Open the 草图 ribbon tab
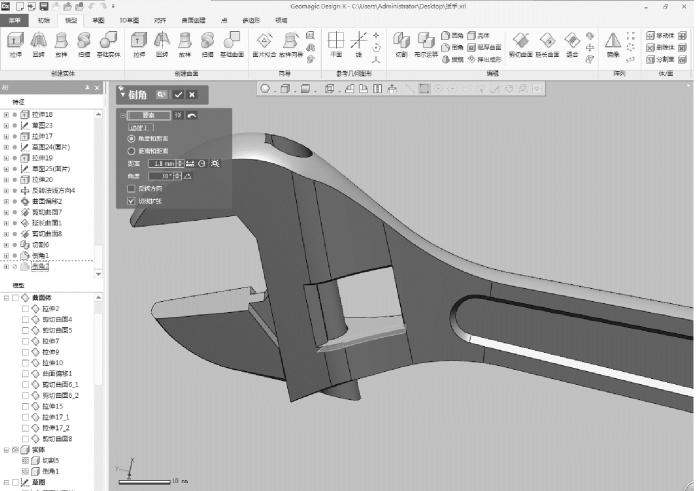Image resolution: width=696 pixels, height=491 pixels. [x=97, y=19]
